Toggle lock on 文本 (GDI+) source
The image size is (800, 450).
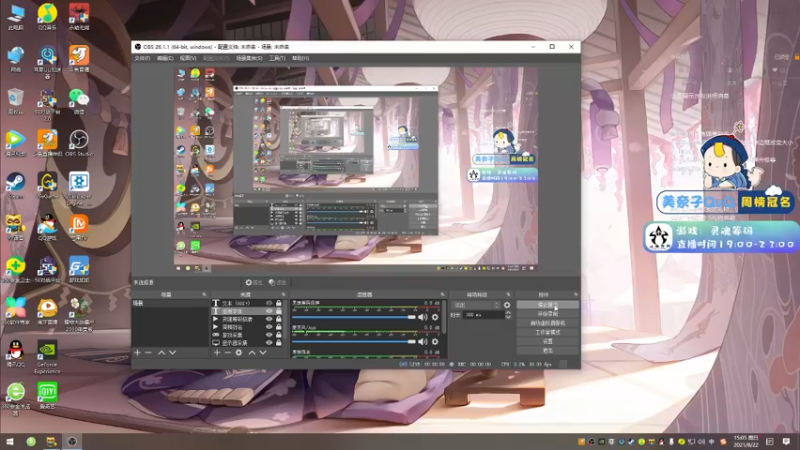pyautogui.click(x=279, y=303)
